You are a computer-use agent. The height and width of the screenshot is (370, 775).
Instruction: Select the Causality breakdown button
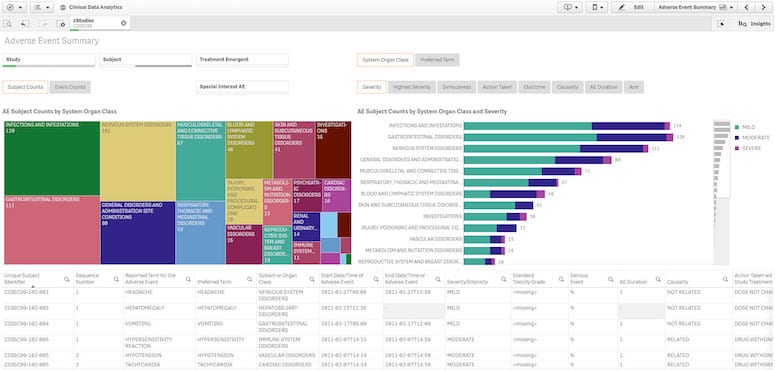[x=567, y=87]
